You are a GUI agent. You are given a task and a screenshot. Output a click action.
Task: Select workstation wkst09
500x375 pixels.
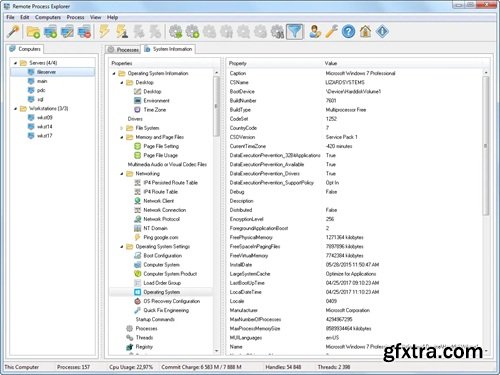click(x=44, y=118)
